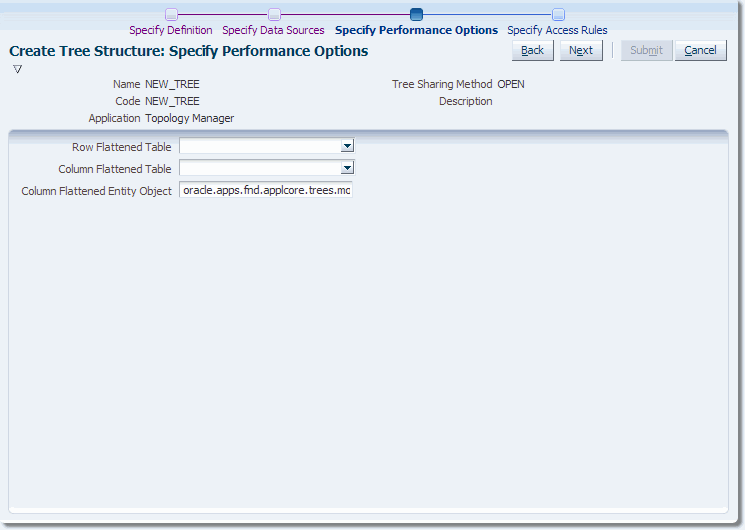This screenshot has width=745, height=530.
Task: Open the Row Flattened Table dropdown arrow
Action: 347,146
